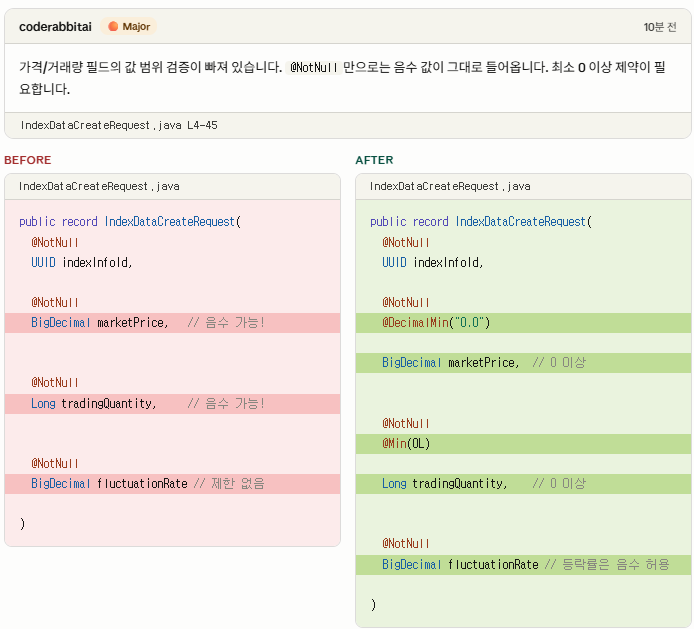Click the review comment body text
The height and width of the screenshot is (629, 694).
(x=342, y=77)
